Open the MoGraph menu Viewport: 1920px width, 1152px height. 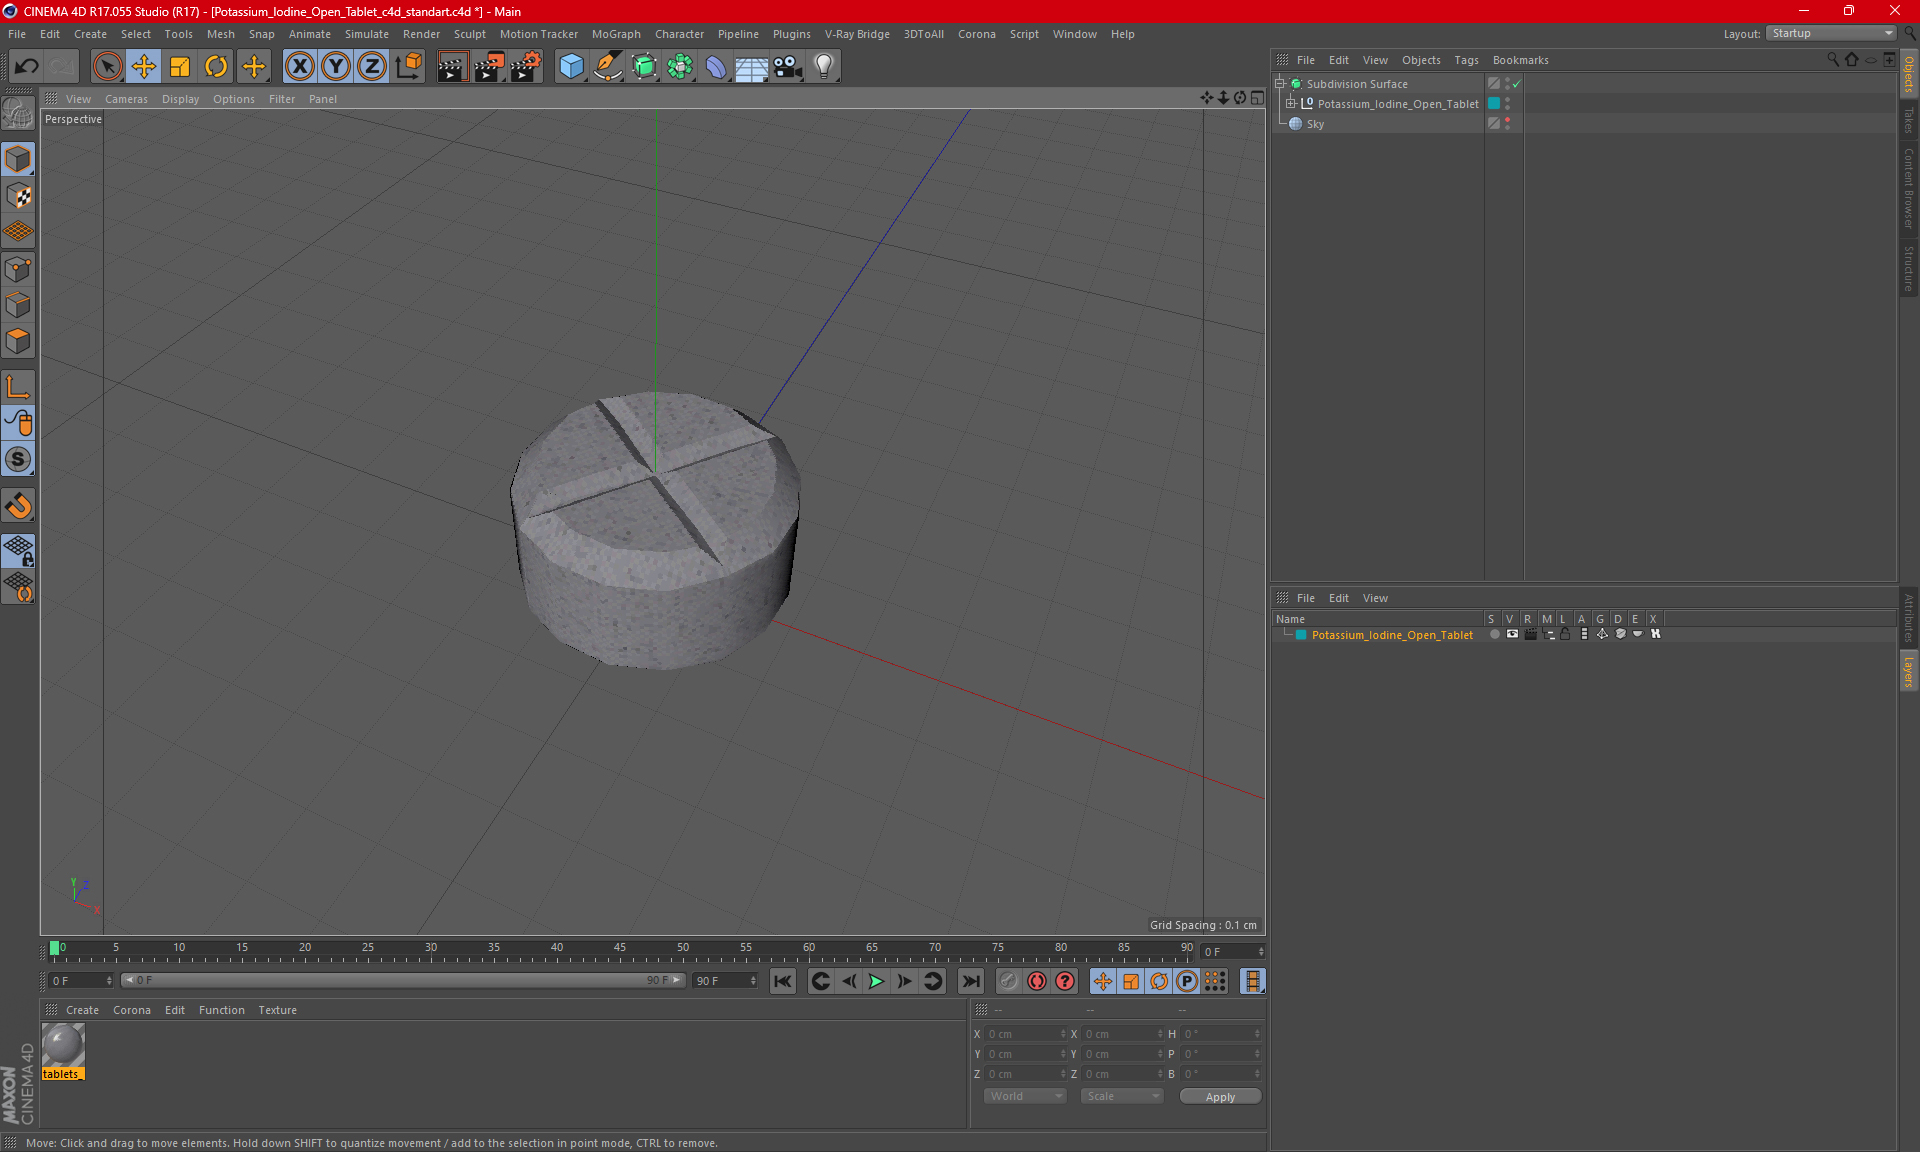(615, 34)
